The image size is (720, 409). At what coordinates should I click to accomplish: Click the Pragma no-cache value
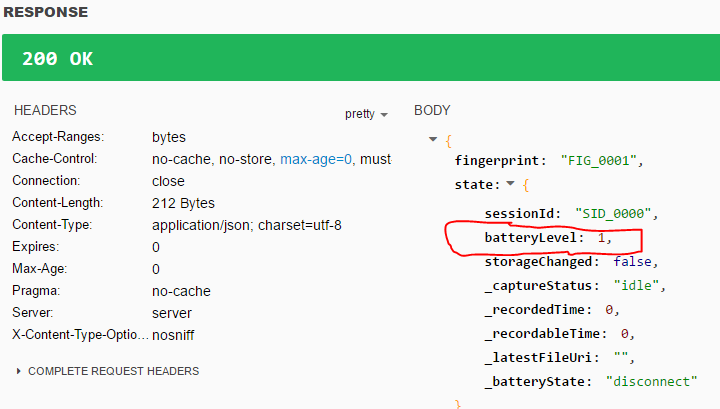tap(181, 291)
